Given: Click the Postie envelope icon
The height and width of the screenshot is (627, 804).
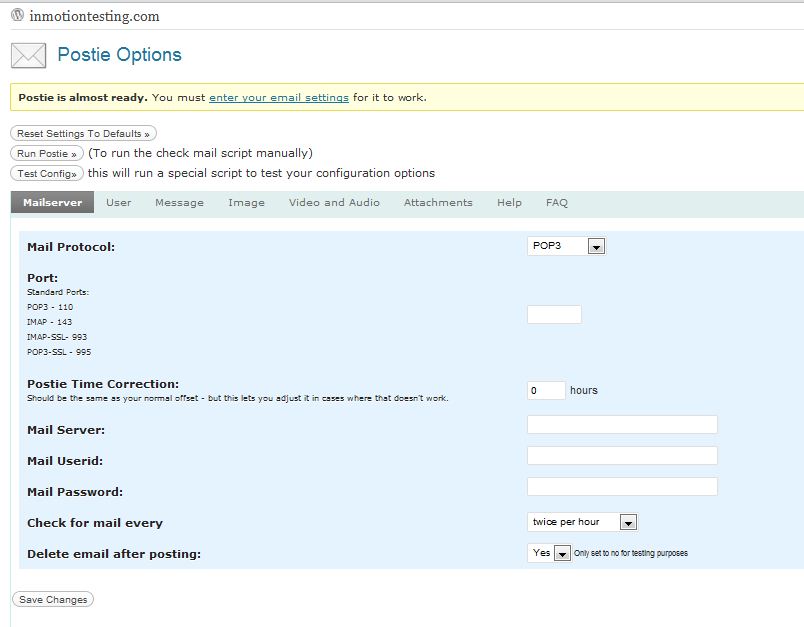Looking at the screenshot, I should 28,55.
